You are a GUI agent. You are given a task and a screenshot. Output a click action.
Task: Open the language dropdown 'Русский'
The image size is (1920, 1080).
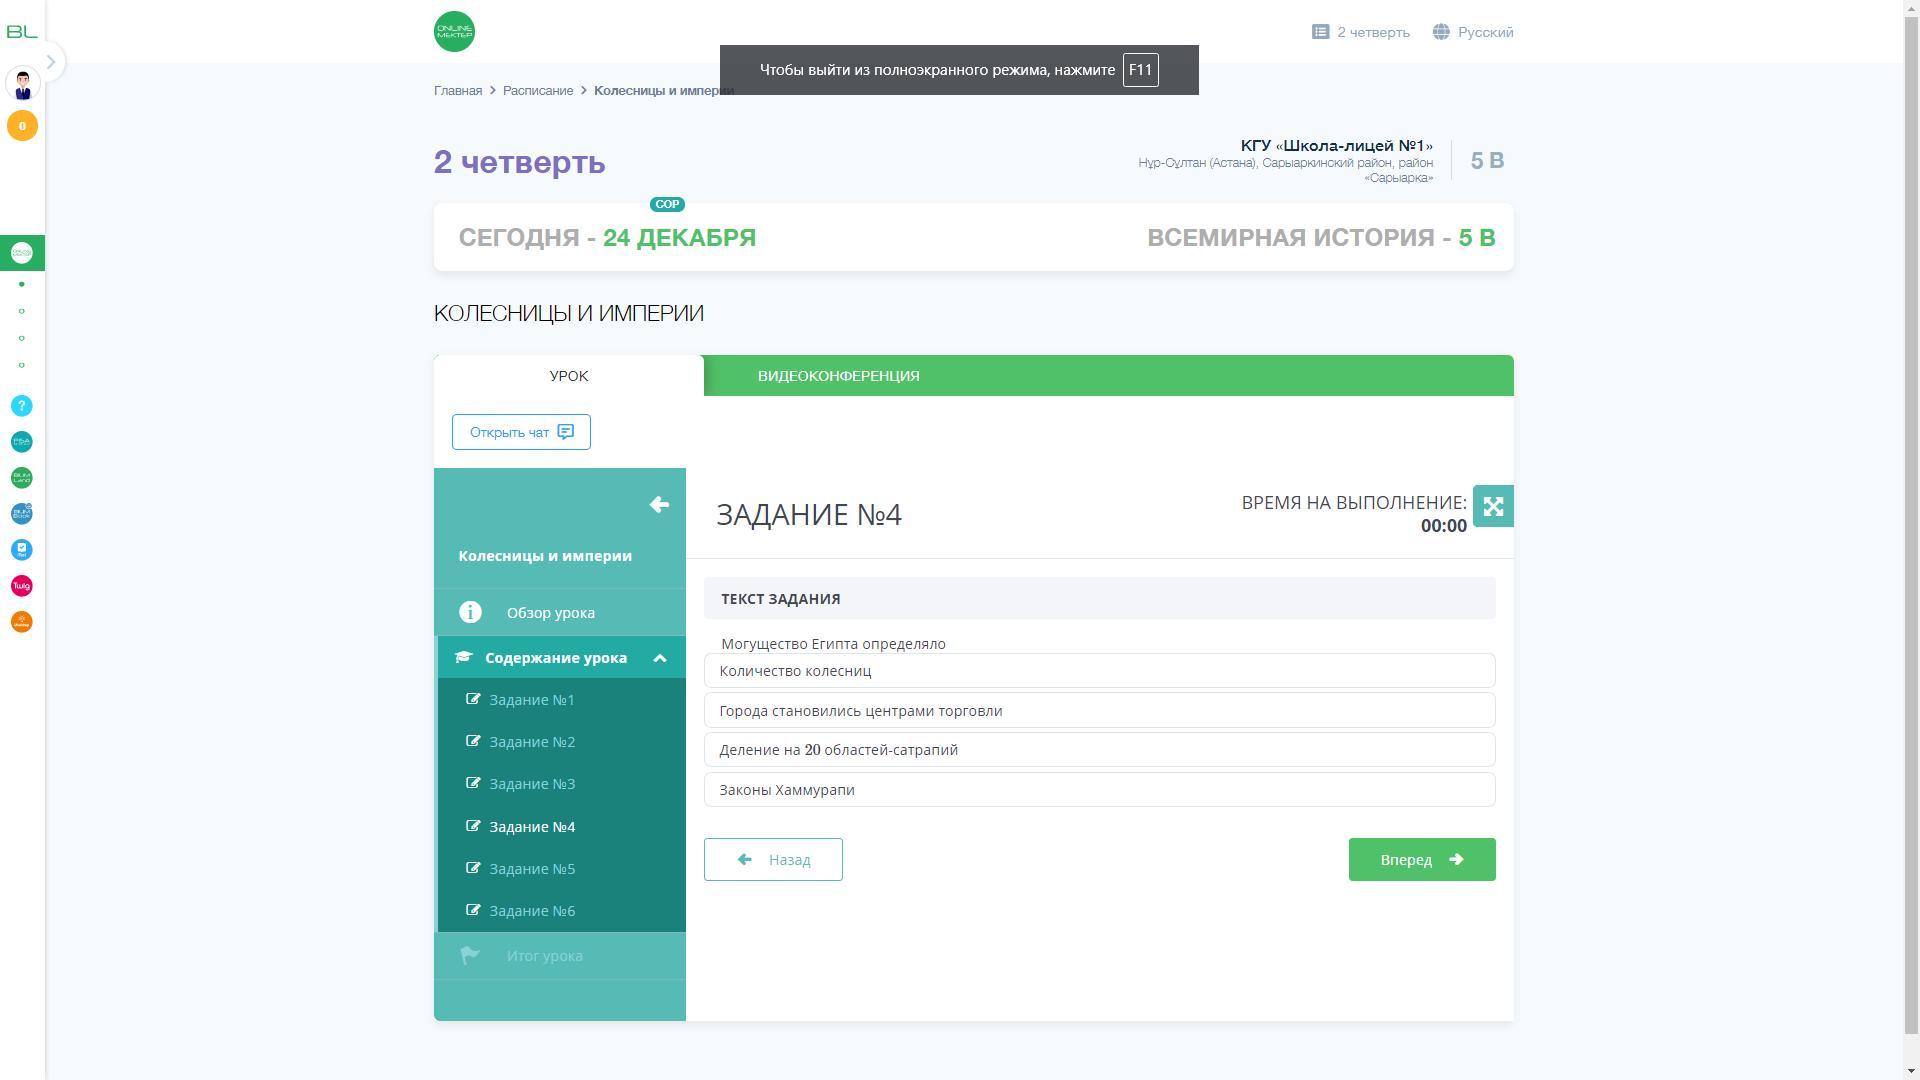click(x=1472, y=32)
